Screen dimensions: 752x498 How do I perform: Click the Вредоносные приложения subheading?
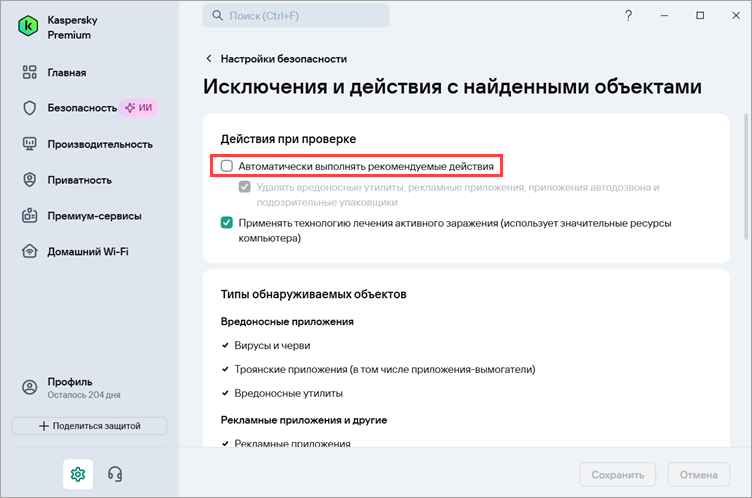click(x=287, y=321)
